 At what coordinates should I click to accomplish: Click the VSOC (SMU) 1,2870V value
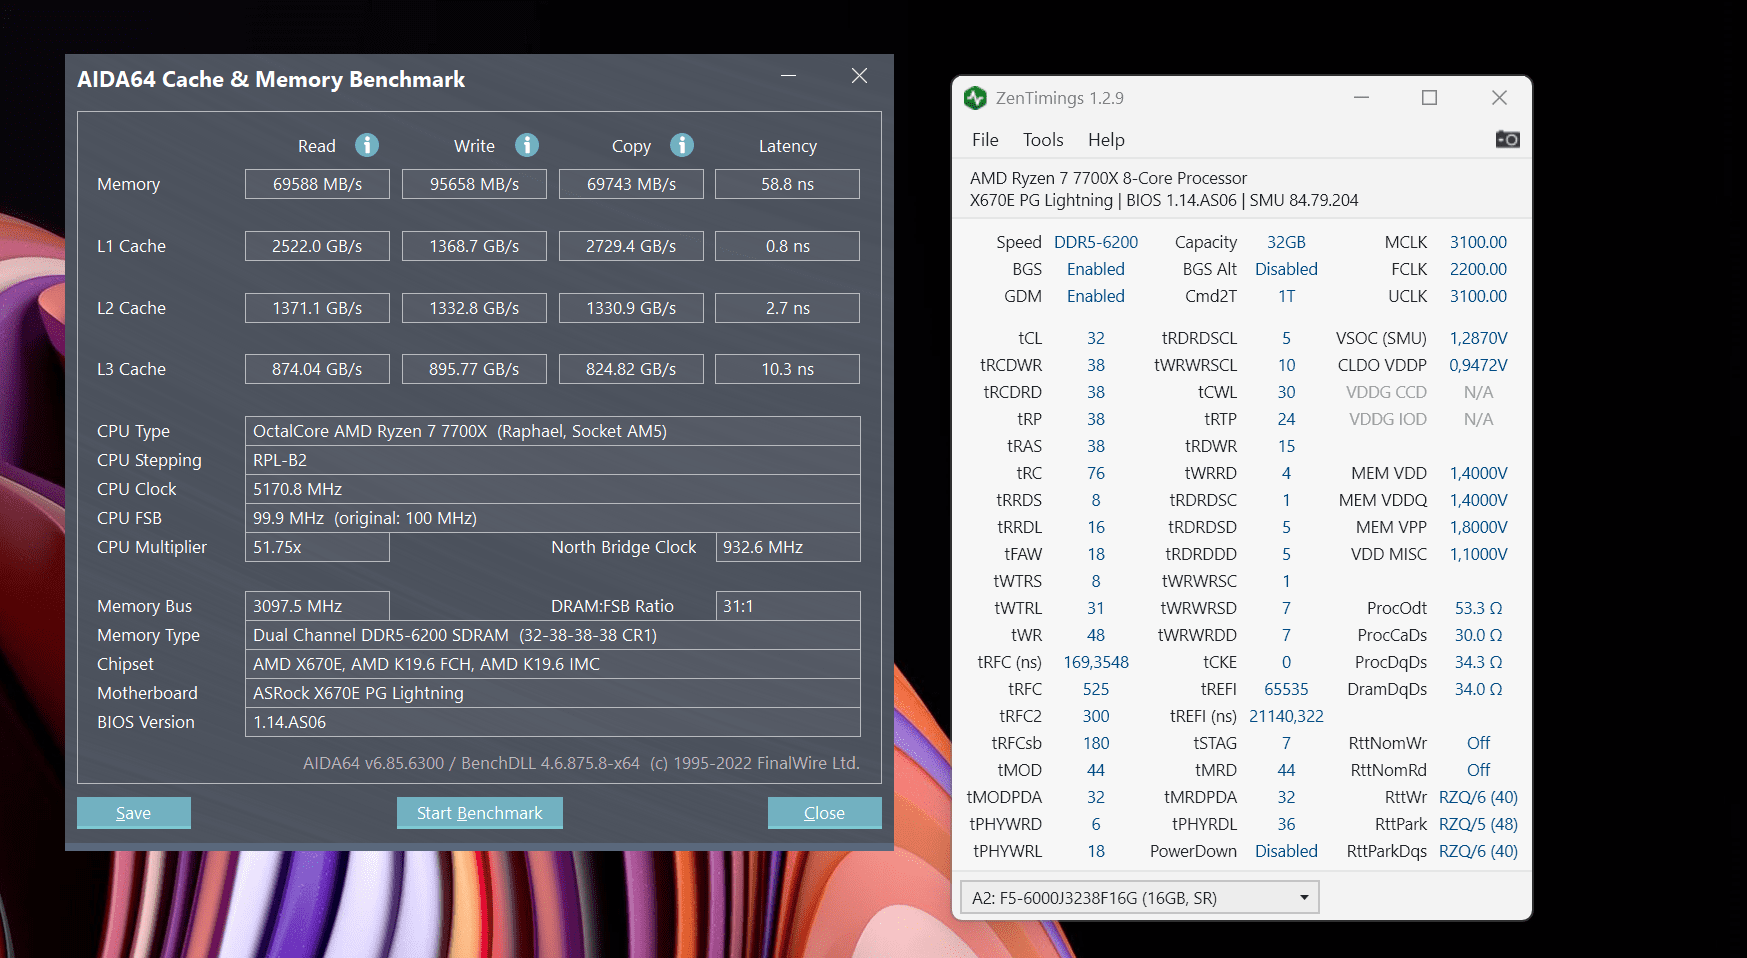tap(1478, 338)
